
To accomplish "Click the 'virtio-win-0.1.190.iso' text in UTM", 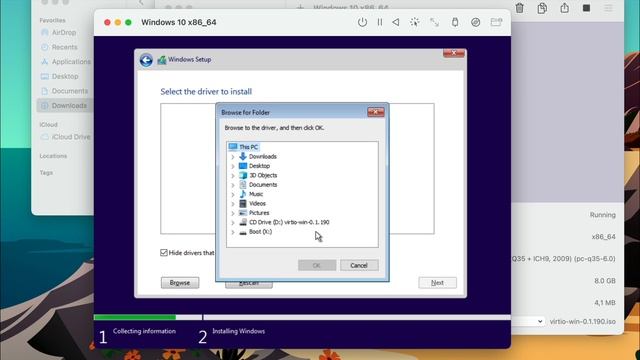I will tap(582, 321).
